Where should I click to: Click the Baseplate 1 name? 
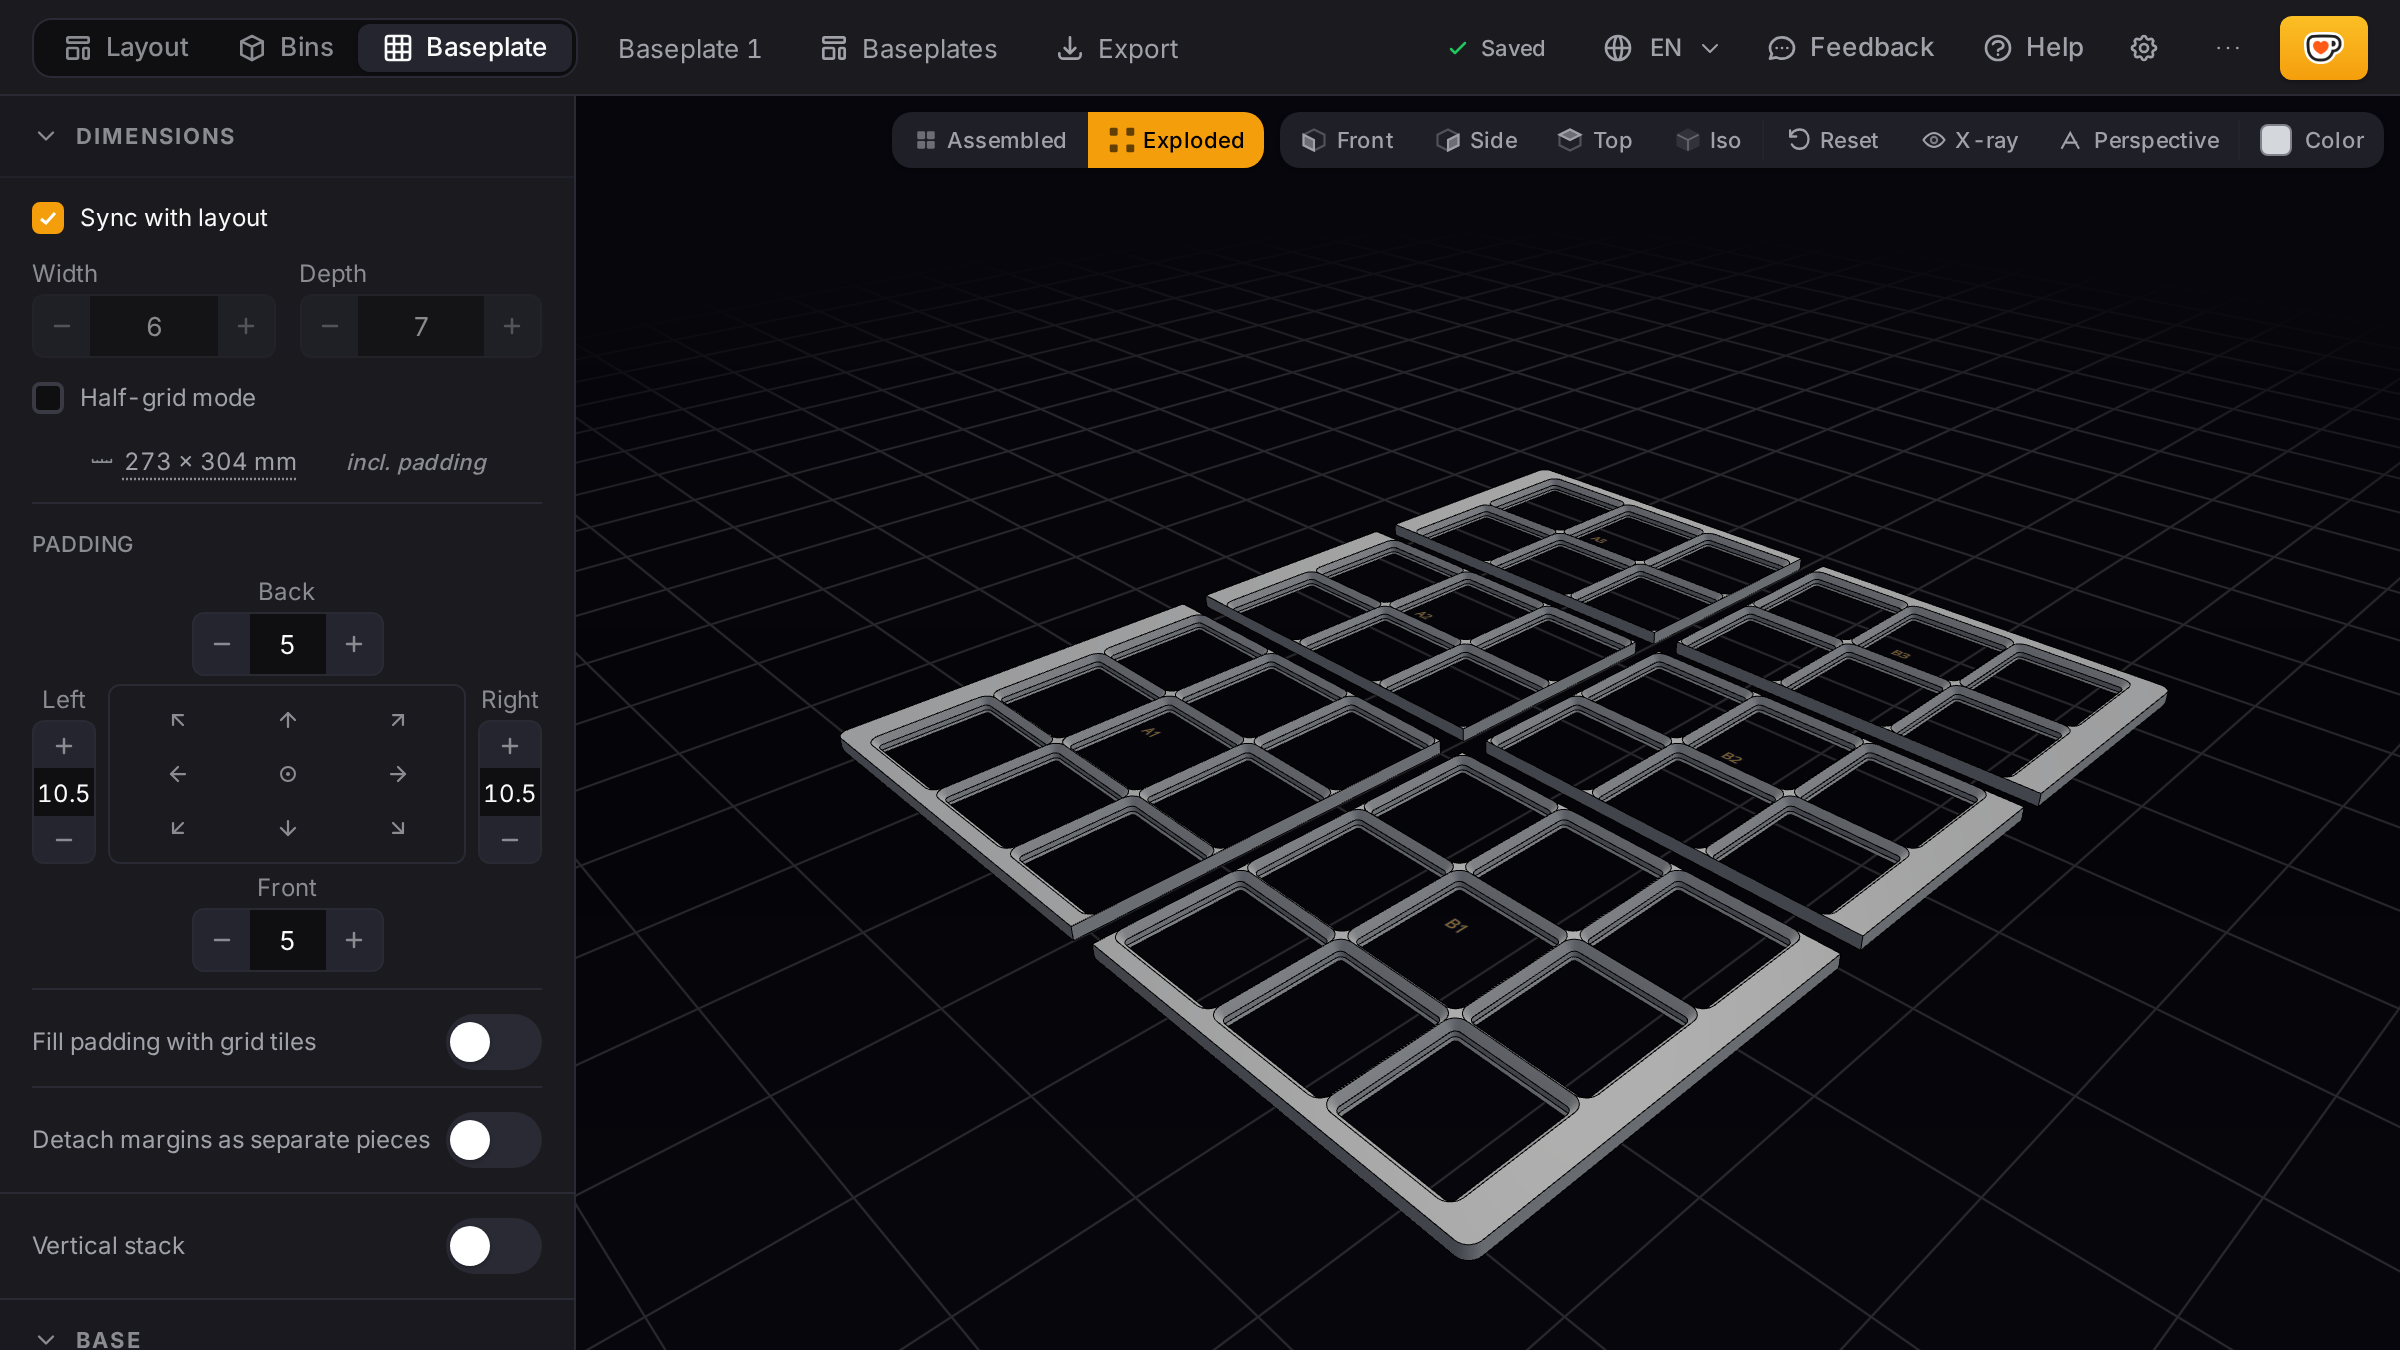point(690,49)
